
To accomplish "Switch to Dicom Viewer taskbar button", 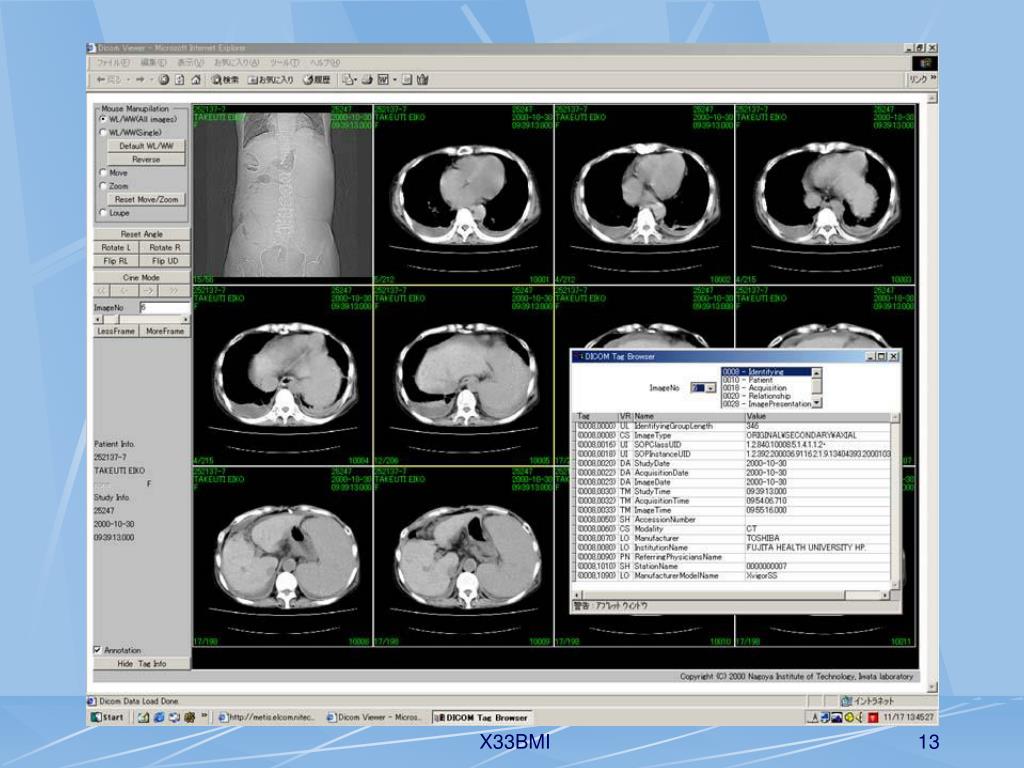I will pyautogui.click(x=376, y=717).
